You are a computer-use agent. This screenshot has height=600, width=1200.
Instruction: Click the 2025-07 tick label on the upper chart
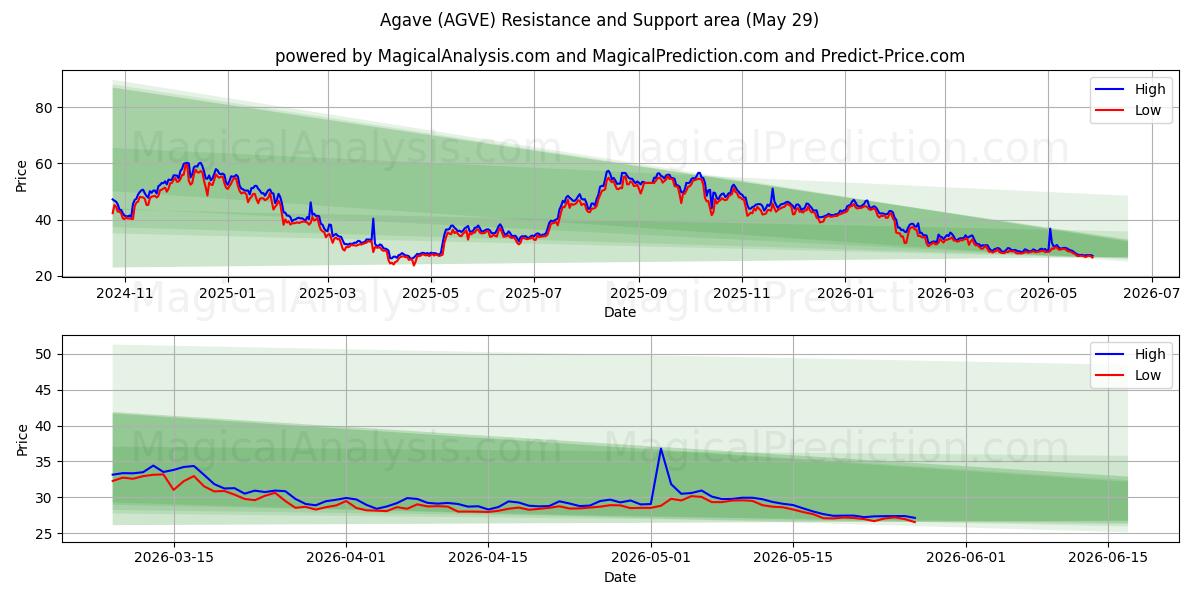point(534,294)
